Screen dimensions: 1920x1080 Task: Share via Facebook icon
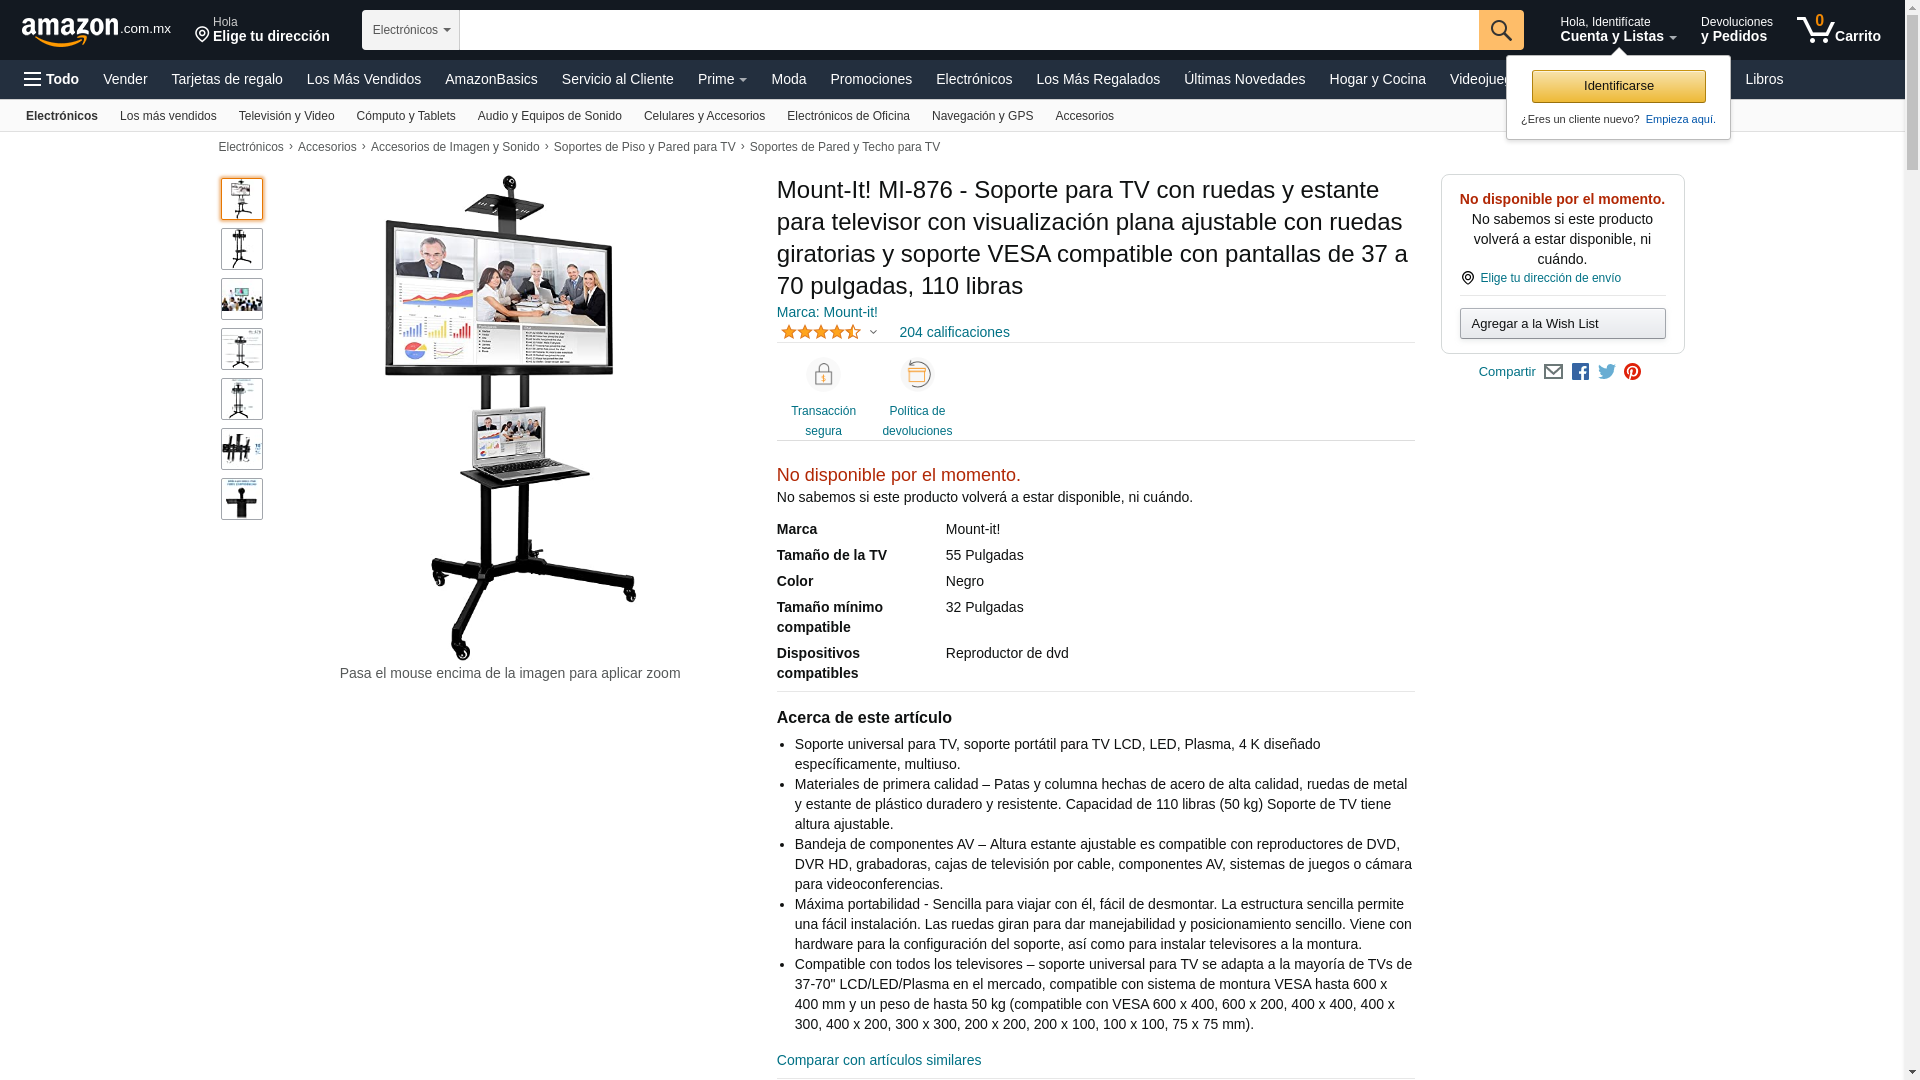point(1580,372)
